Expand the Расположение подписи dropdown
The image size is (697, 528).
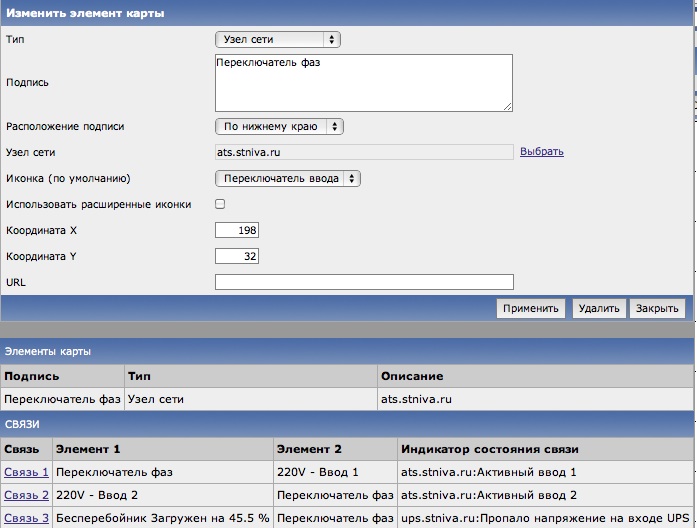(x=279, y=127)
